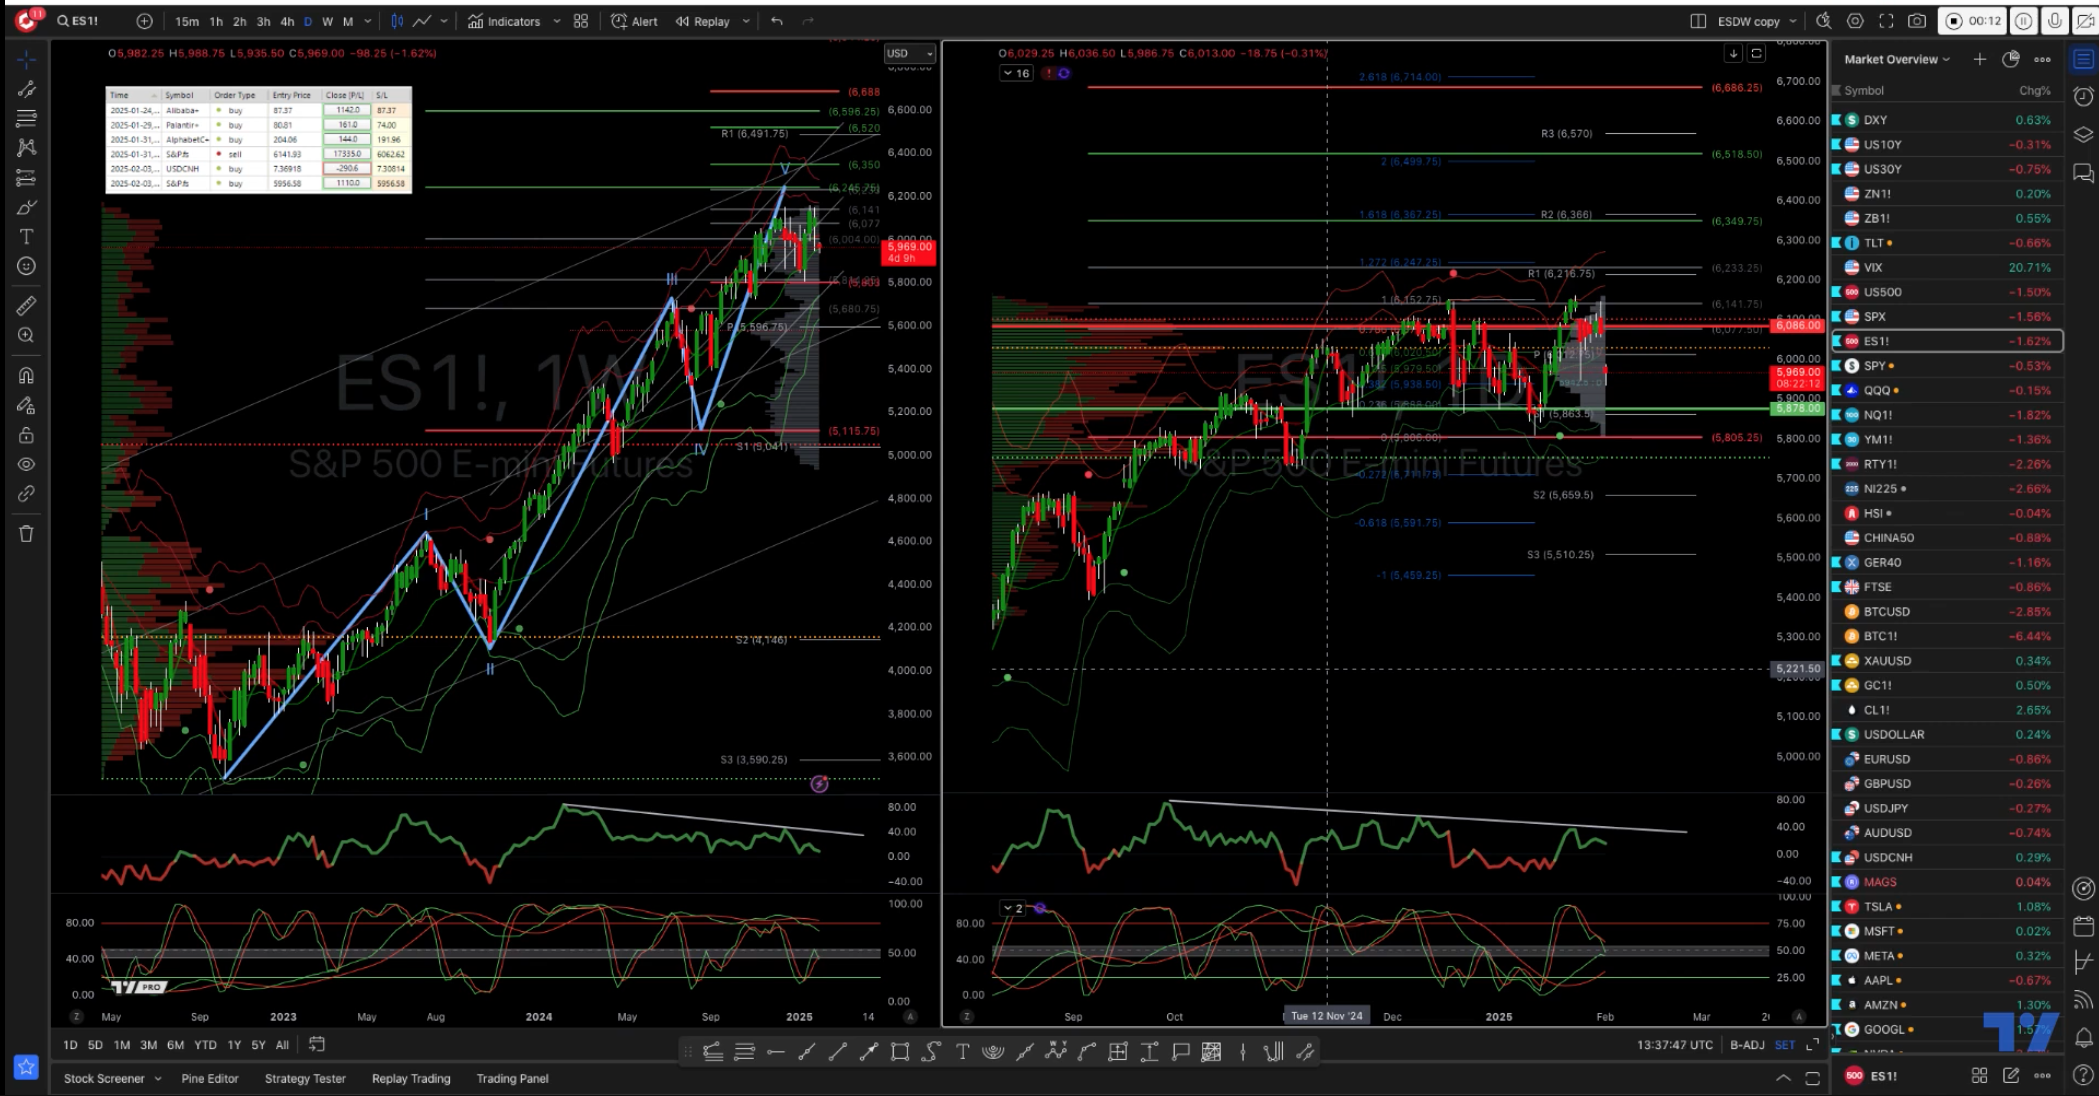Select the M monthly timeframe
Screen dimensions: 2099x1096
pyautogui.click(x=348, y=21)
